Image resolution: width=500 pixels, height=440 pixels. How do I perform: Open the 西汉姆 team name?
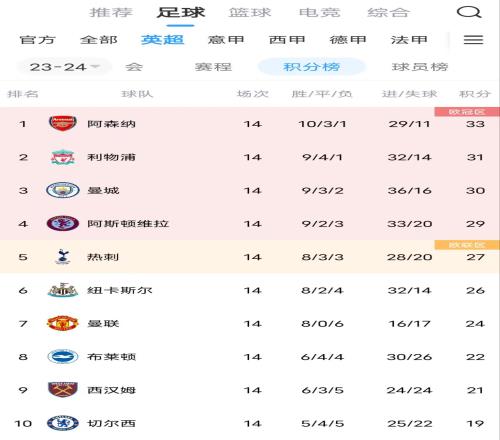111,390
